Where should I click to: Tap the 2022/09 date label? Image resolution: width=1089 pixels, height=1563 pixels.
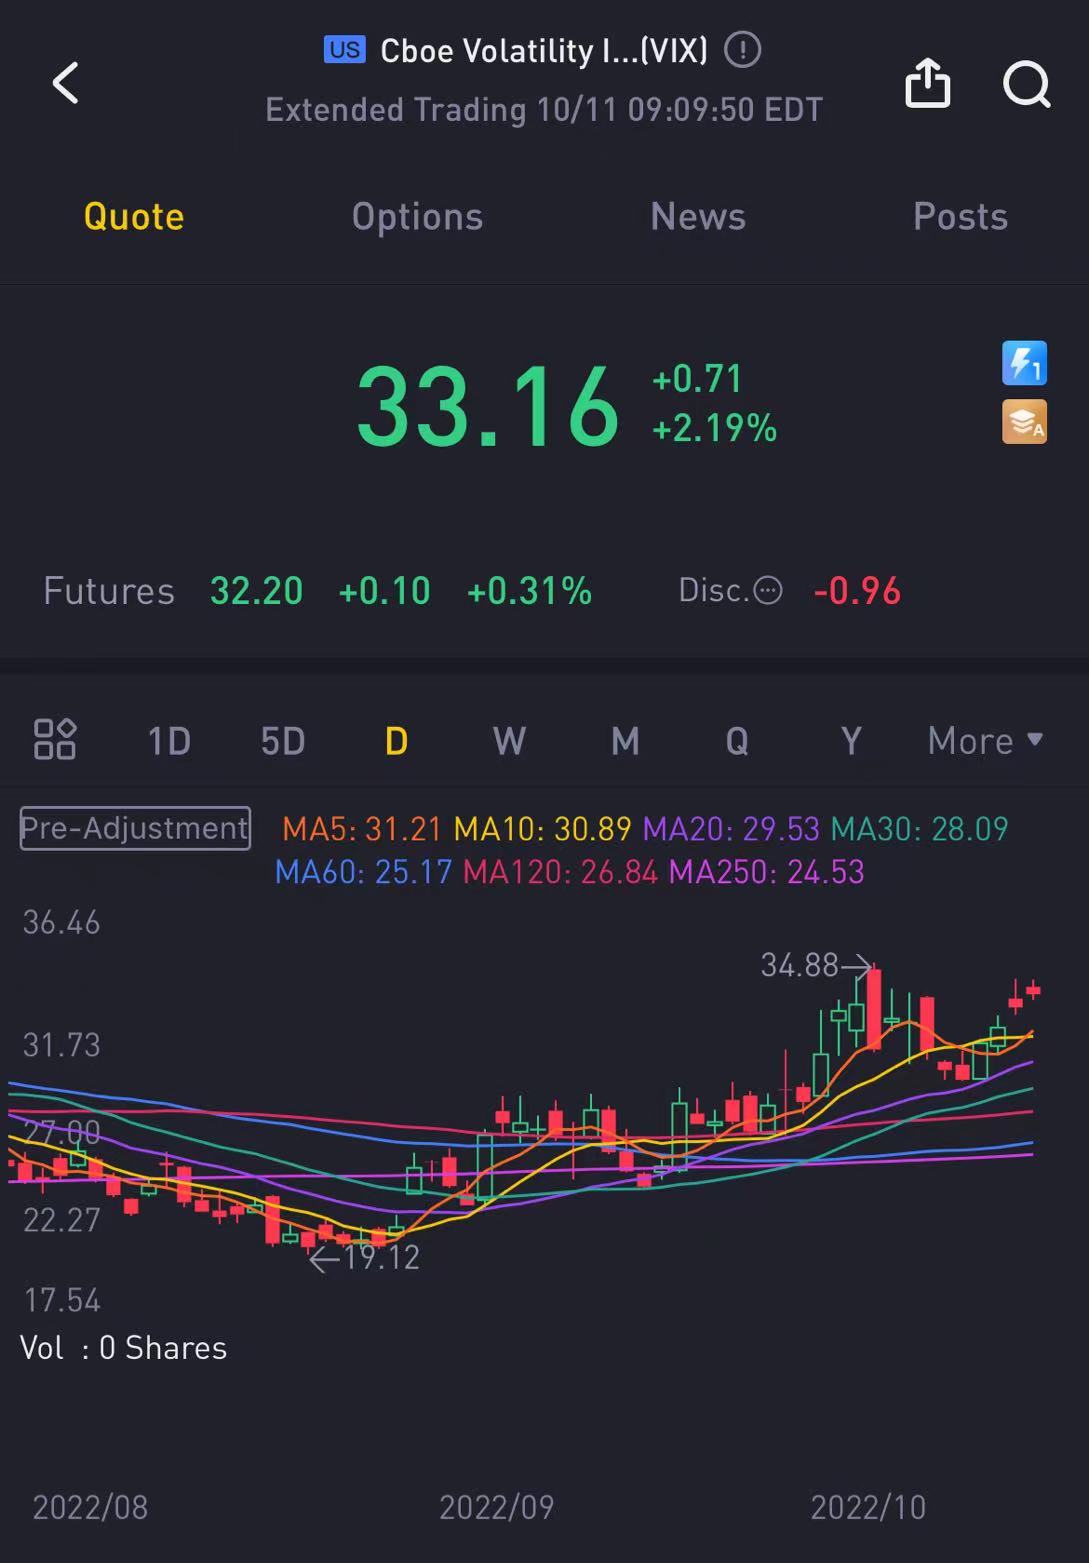(497, 1507)
